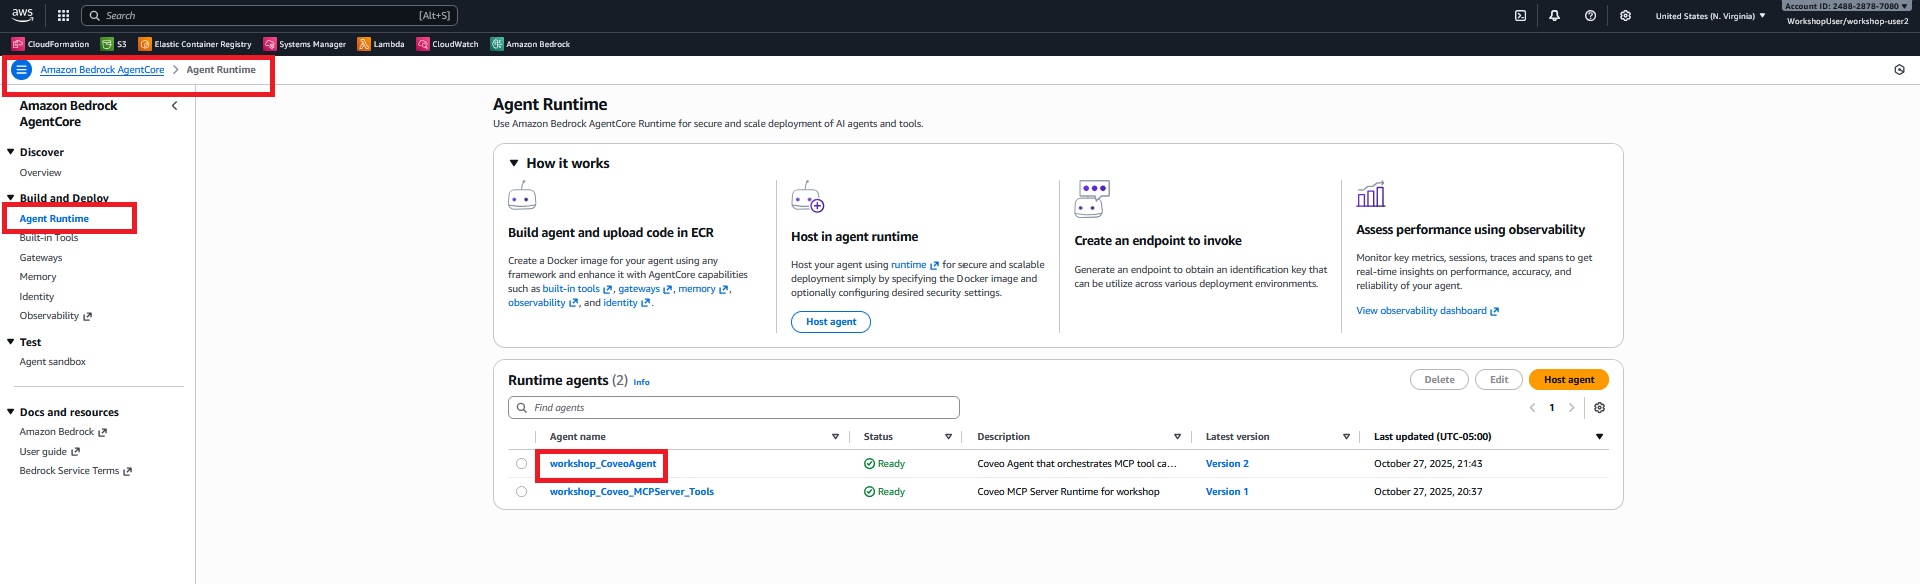Open View observability dashboard link

click(x=1427, y=311)
